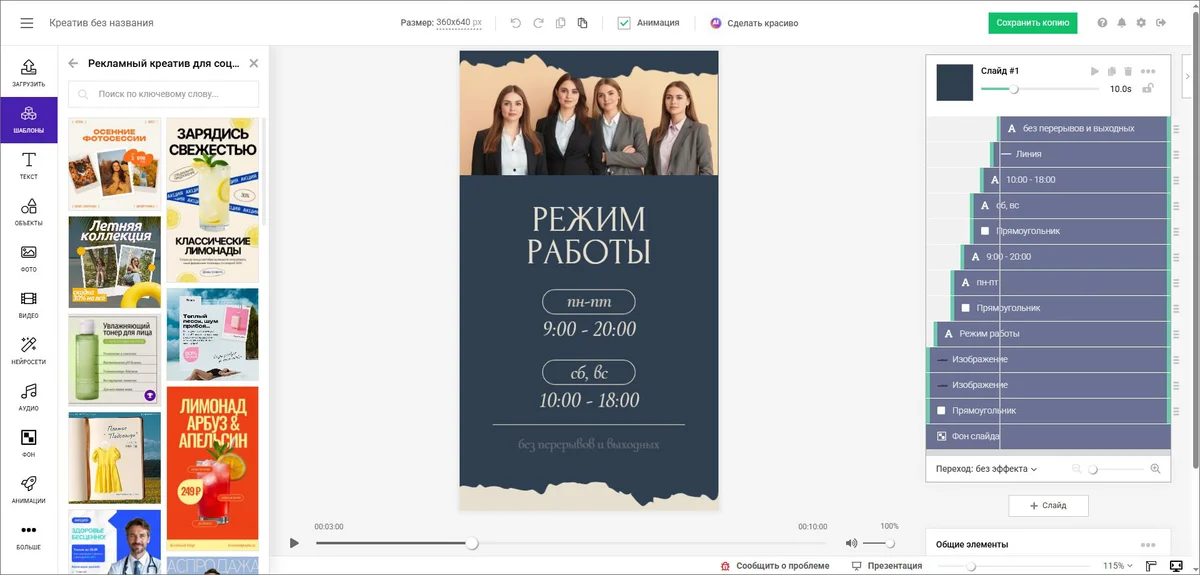The image size is (1200, 575).
Task: Open the Фон background panel
Action: [28, 443]
